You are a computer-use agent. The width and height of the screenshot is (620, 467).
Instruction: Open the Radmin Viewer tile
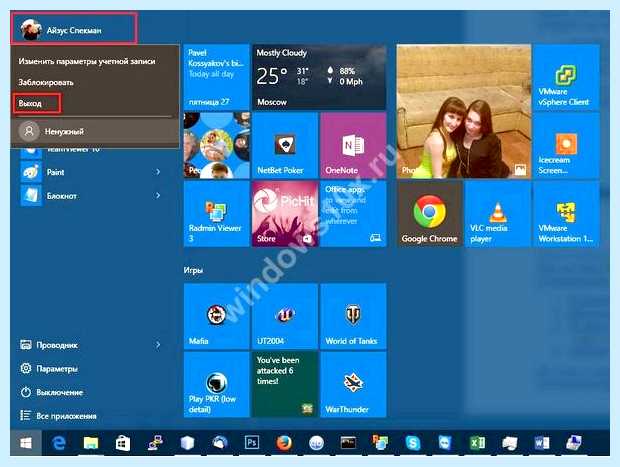tap(217, 214)
